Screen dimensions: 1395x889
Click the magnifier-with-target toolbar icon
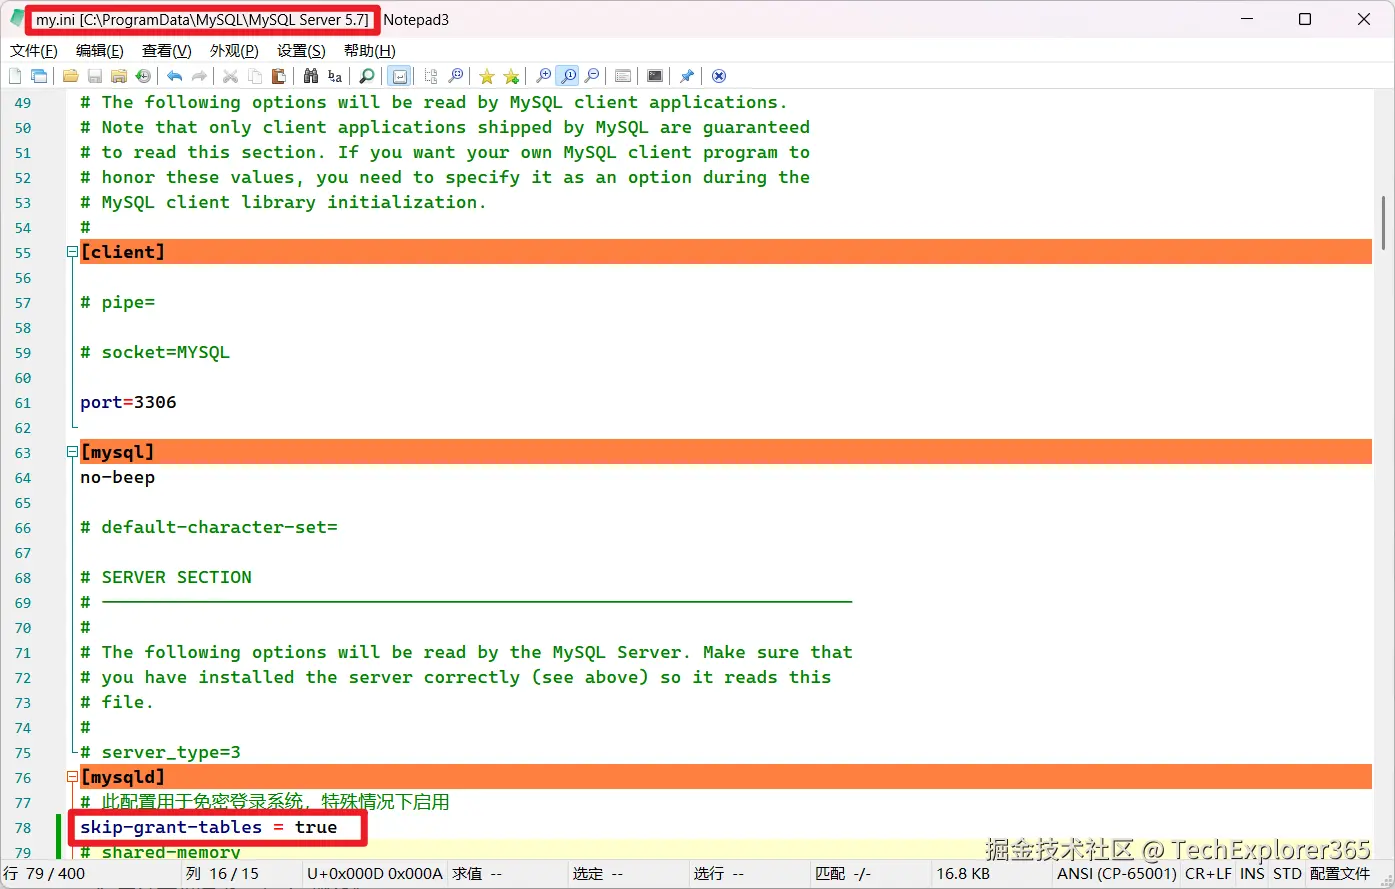(x=455, y=76)
